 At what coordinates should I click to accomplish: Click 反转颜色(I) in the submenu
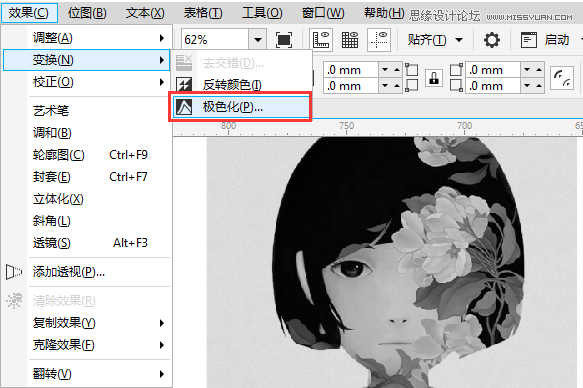point(242,85)
